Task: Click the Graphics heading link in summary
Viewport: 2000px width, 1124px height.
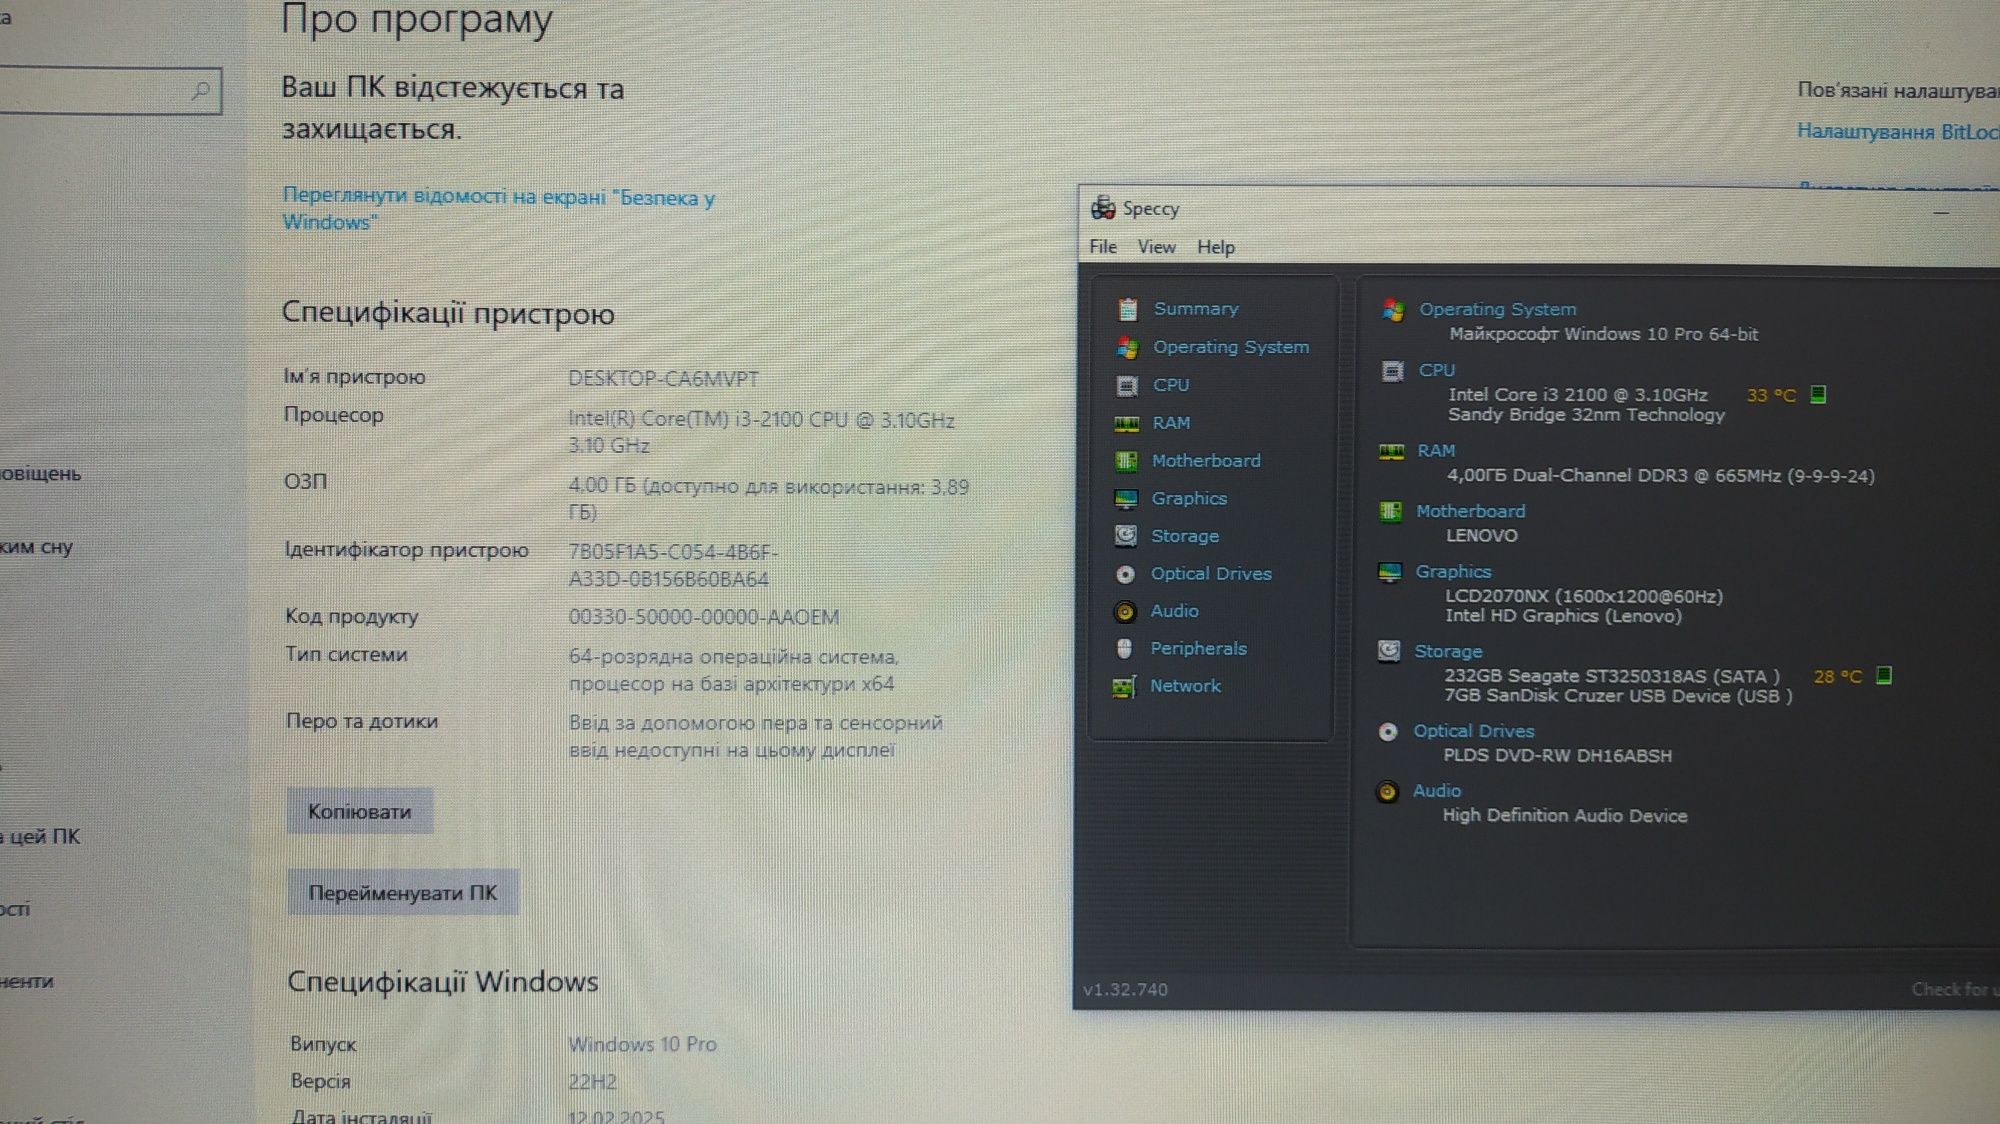Action: coord(1453,572)
